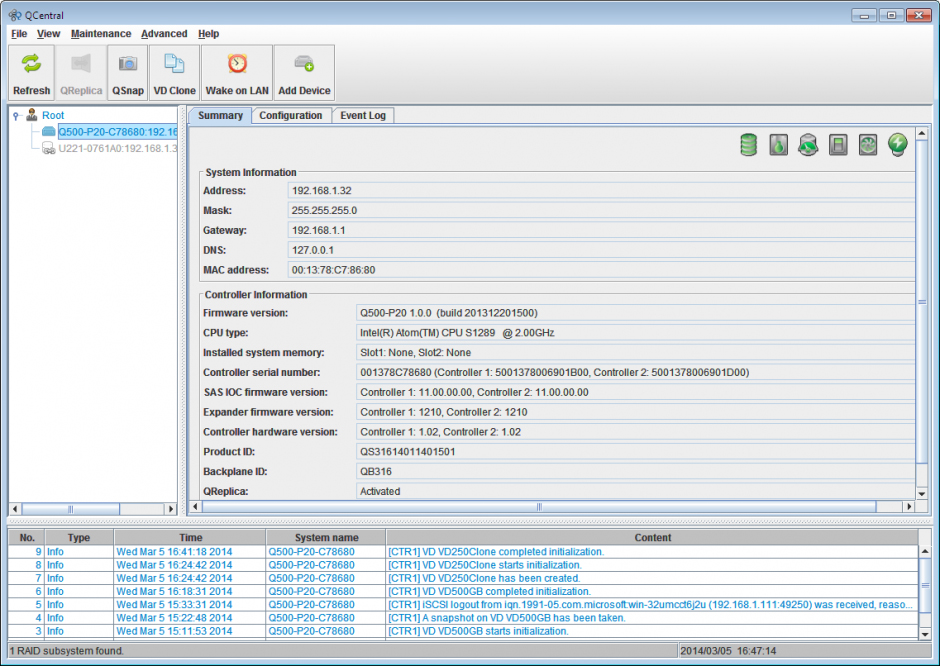Select the U221-0761A0 device in tree

pyautogui.click(x=118, y=148)
